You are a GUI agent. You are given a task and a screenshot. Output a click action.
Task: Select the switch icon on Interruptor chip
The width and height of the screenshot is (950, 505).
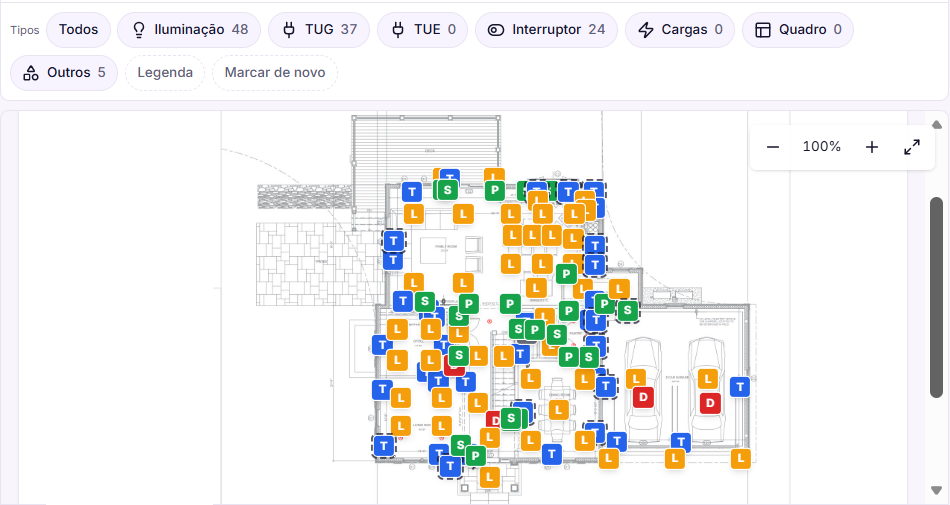pyautogui.click(x=496, y=30)
